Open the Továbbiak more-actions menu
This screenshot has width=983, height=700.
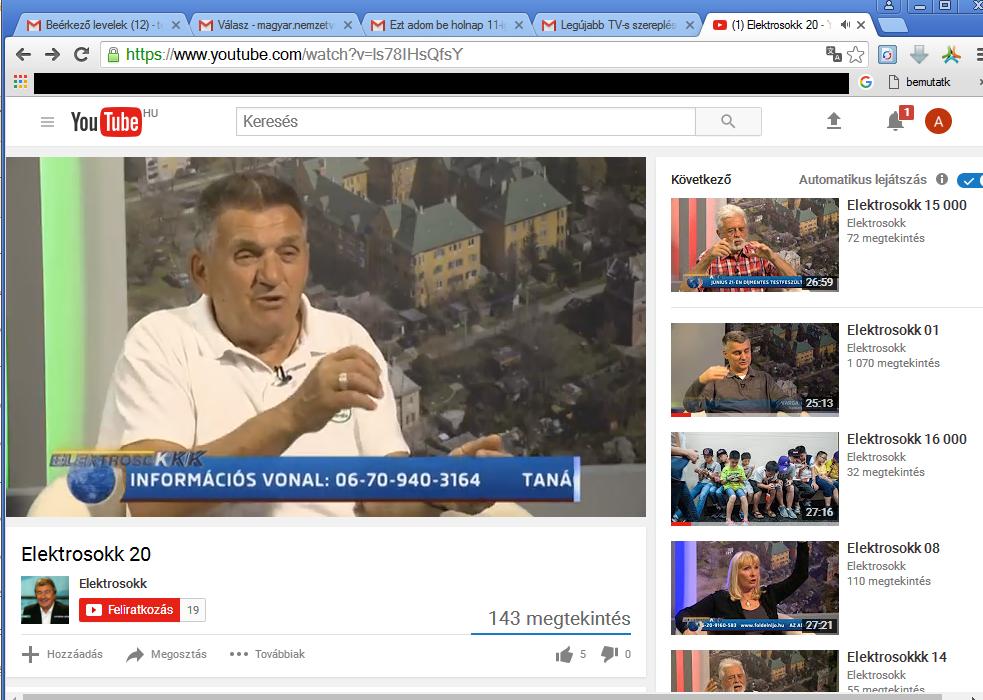(267, 654)
